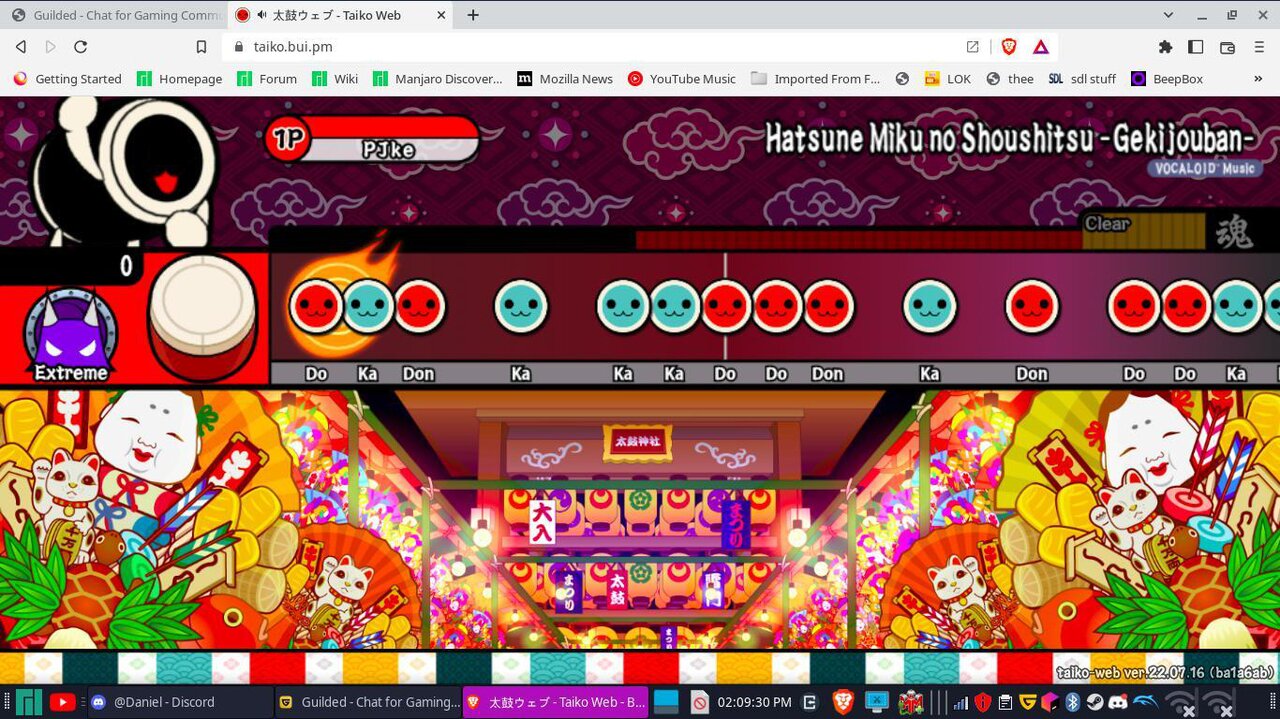1280x719 pixels.
Task: Go forward to the next page
Action: pyautogui.click(x=50, y=47)
